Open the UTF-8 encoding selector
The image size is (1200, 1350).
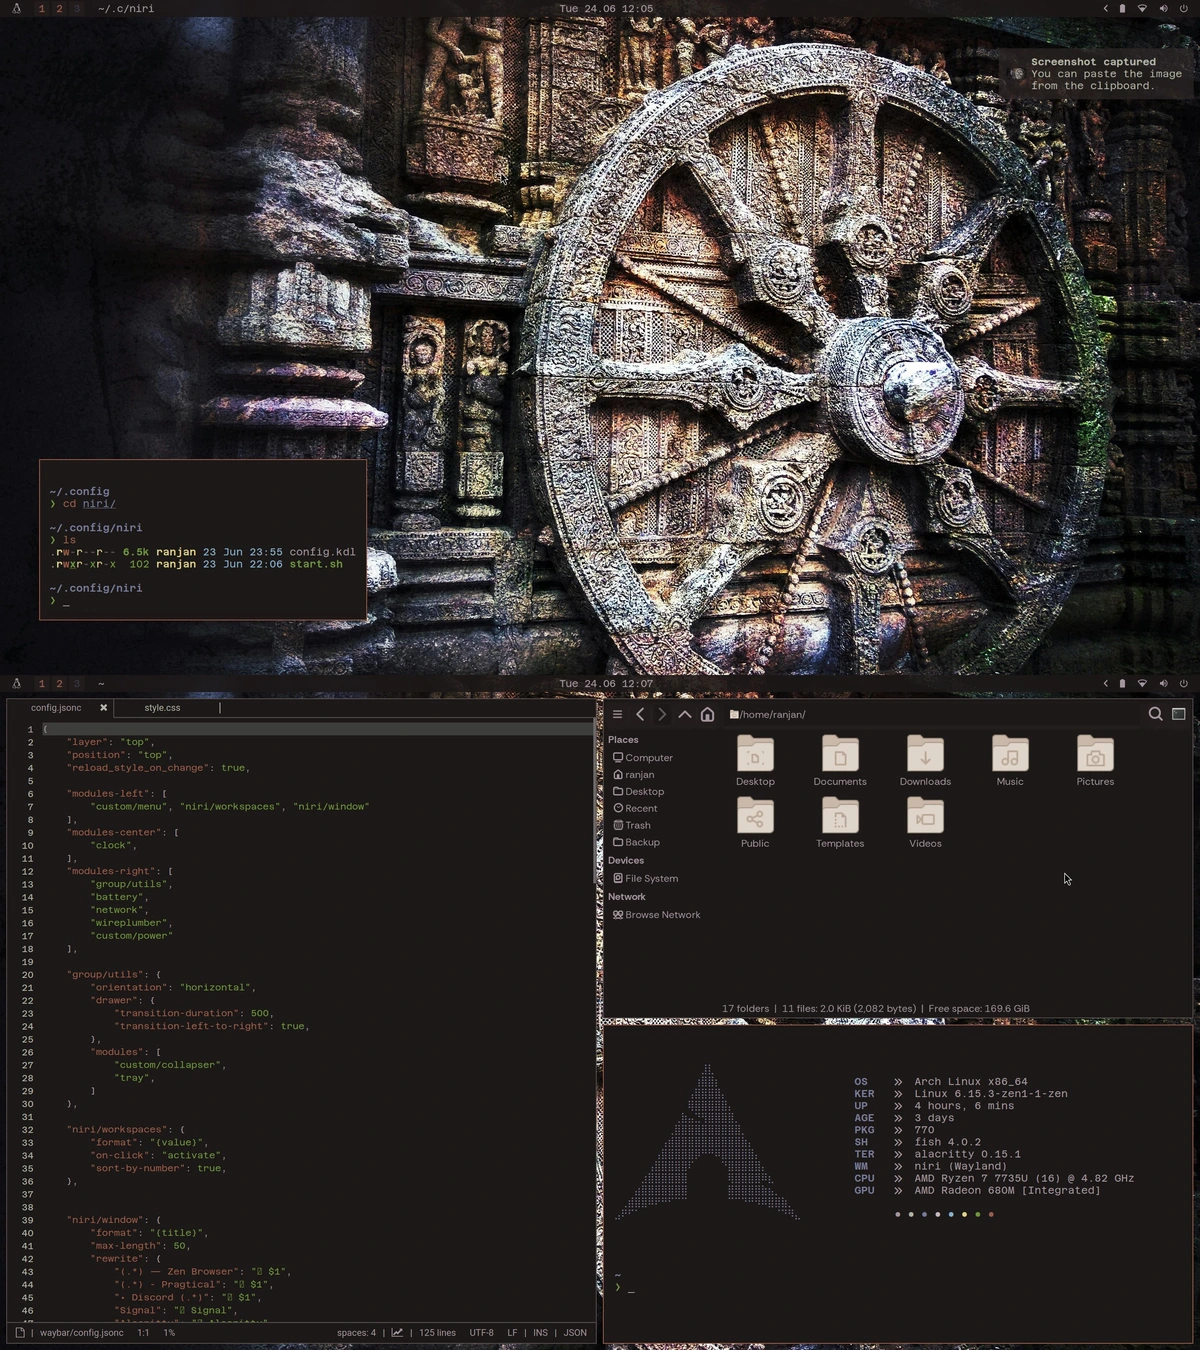[482, 1332]
